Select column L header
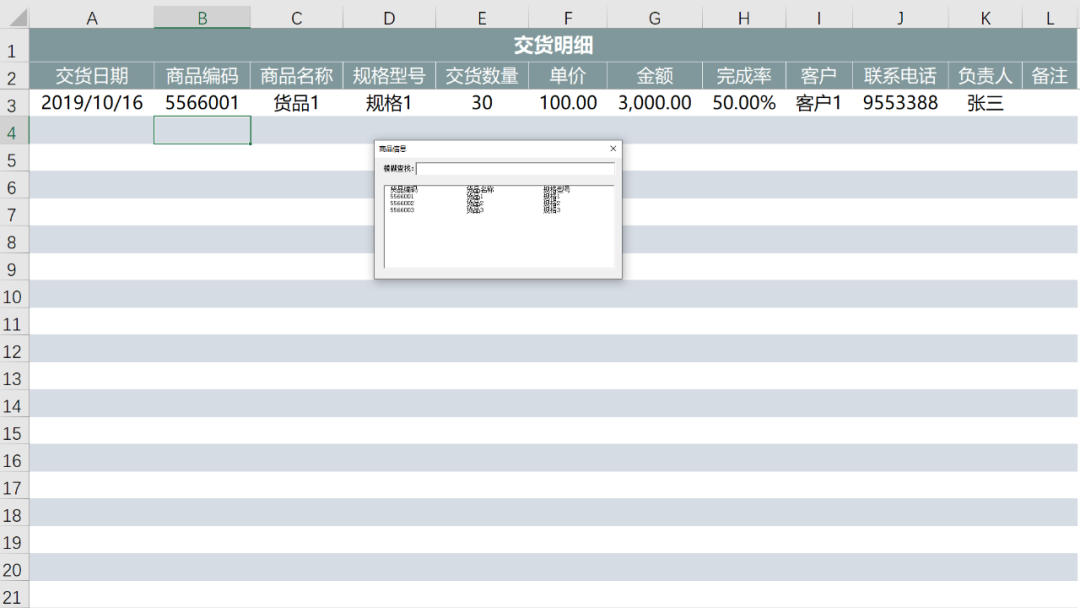The height and width of the screenshot is (608, 1080). click(1050, 18)
